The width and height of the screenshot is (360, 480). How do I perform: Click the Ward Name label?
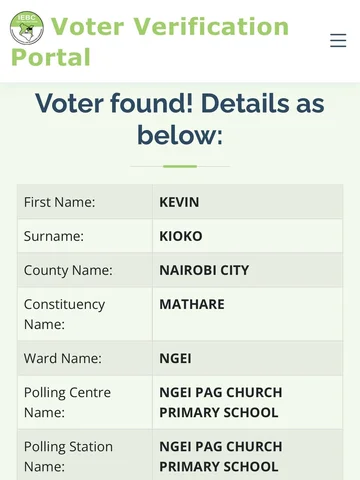[63, 358]
